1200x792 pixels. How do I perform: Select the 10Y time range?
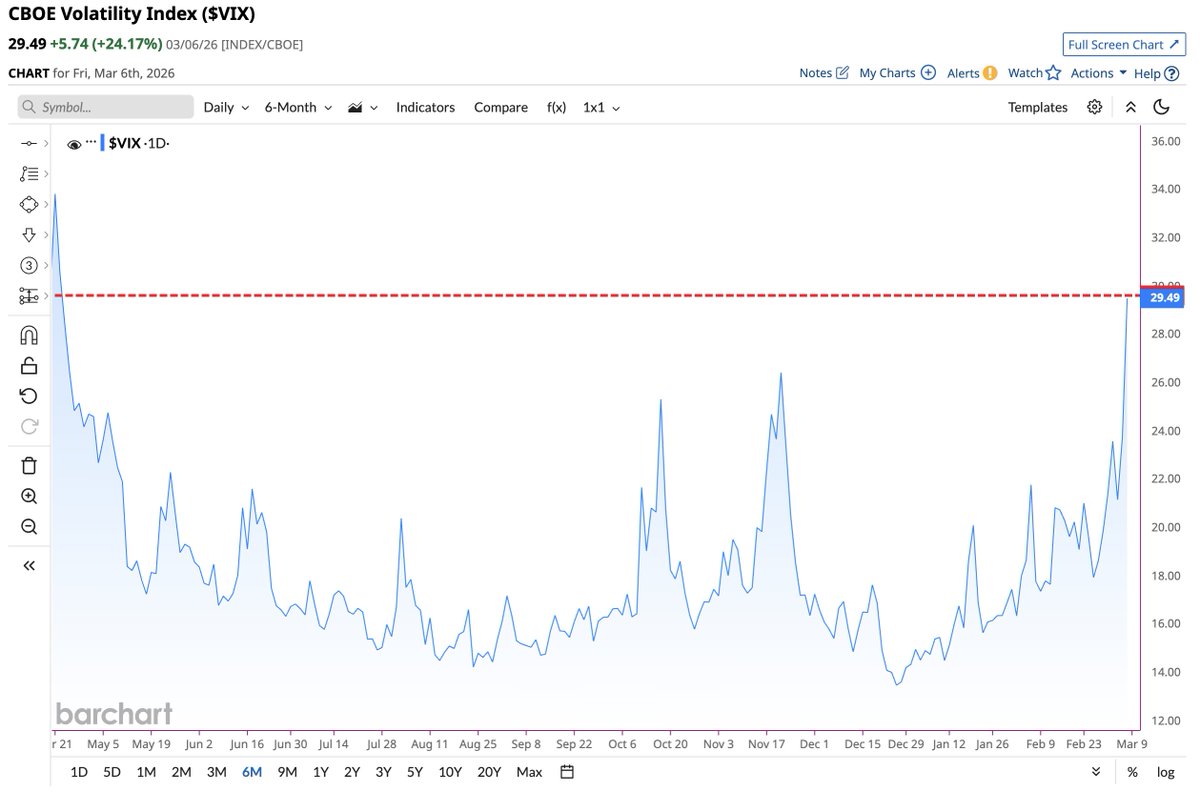point(450,771)
